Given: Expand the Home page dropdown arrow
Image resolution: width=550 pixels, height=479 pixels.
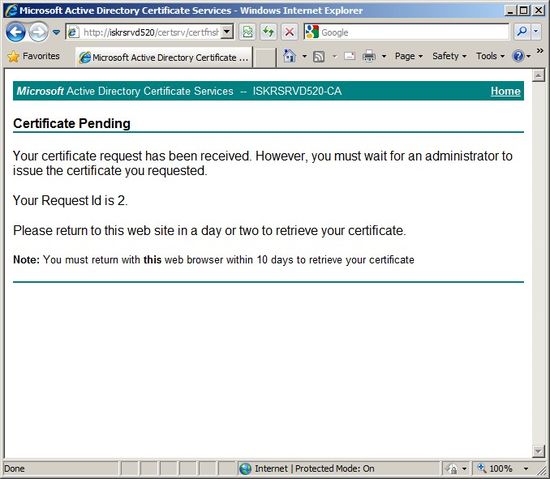Looking at the screenshot, I should tap(304, 56).
